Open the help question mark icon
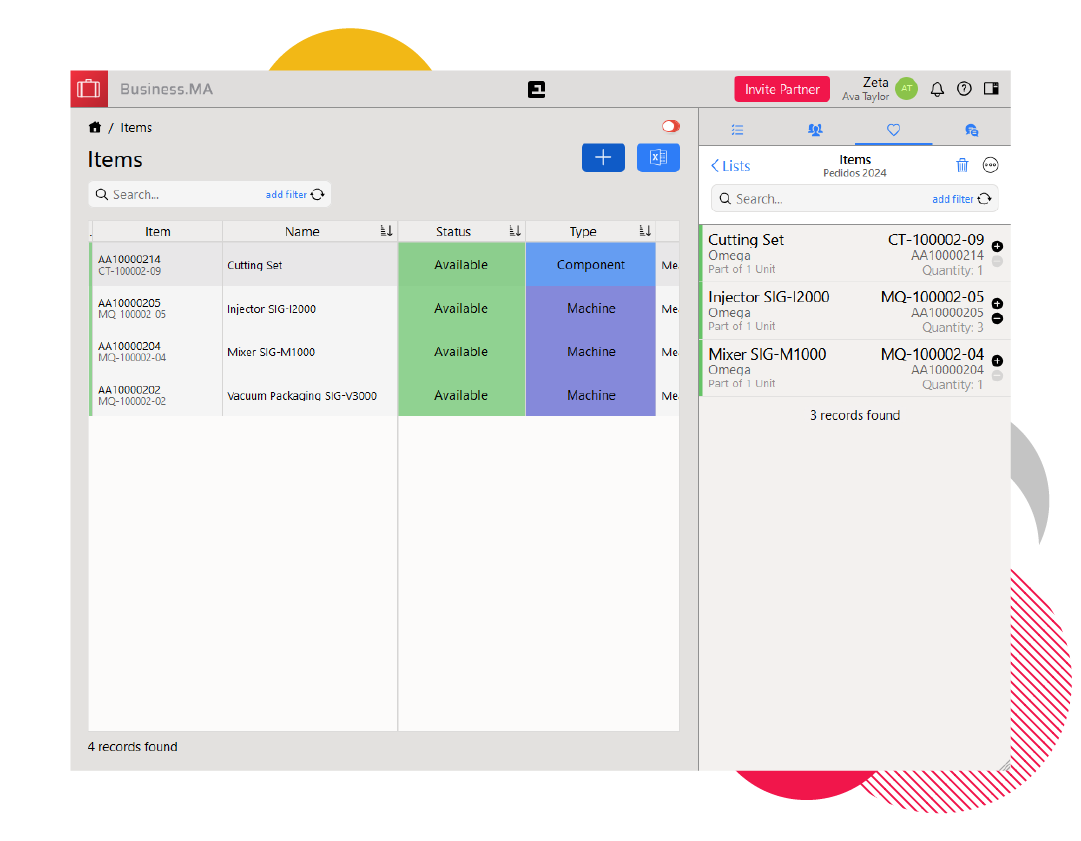This screenshot has height=841, width=1081. pos(964,89)
